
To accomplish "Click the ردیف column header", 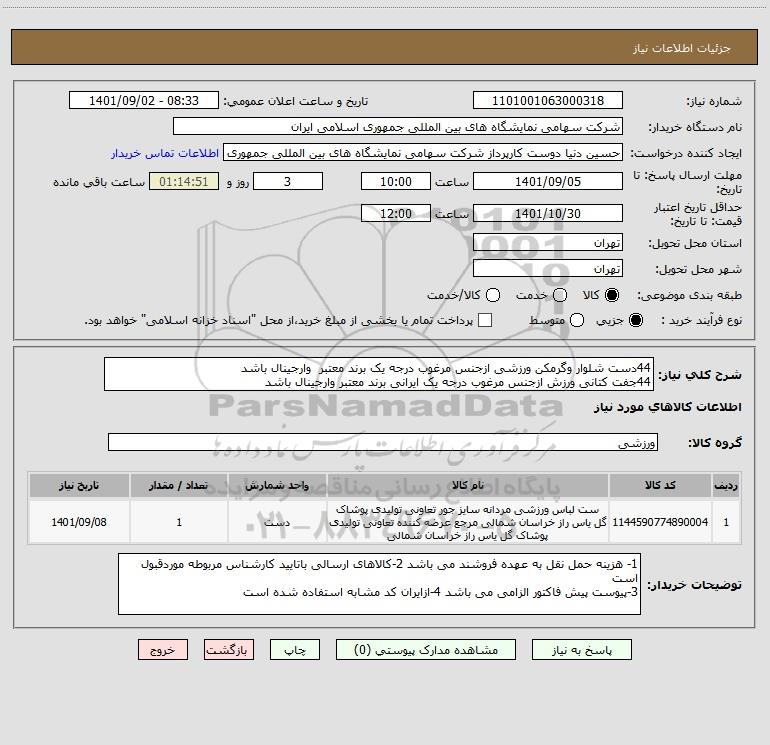I will 726,485.
